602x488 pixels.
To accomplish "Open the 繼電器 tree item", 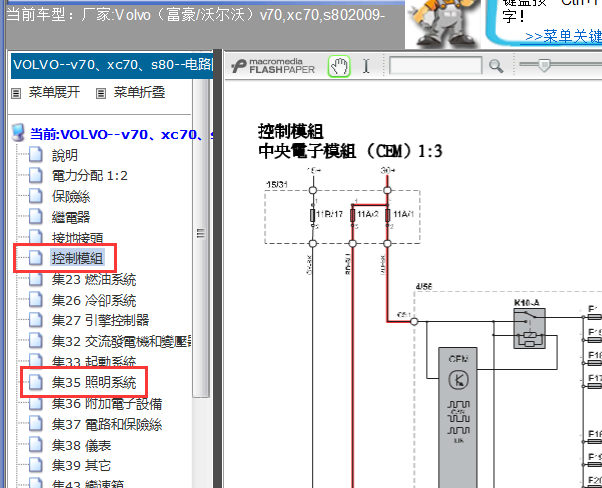I will (x=71, y=217).
